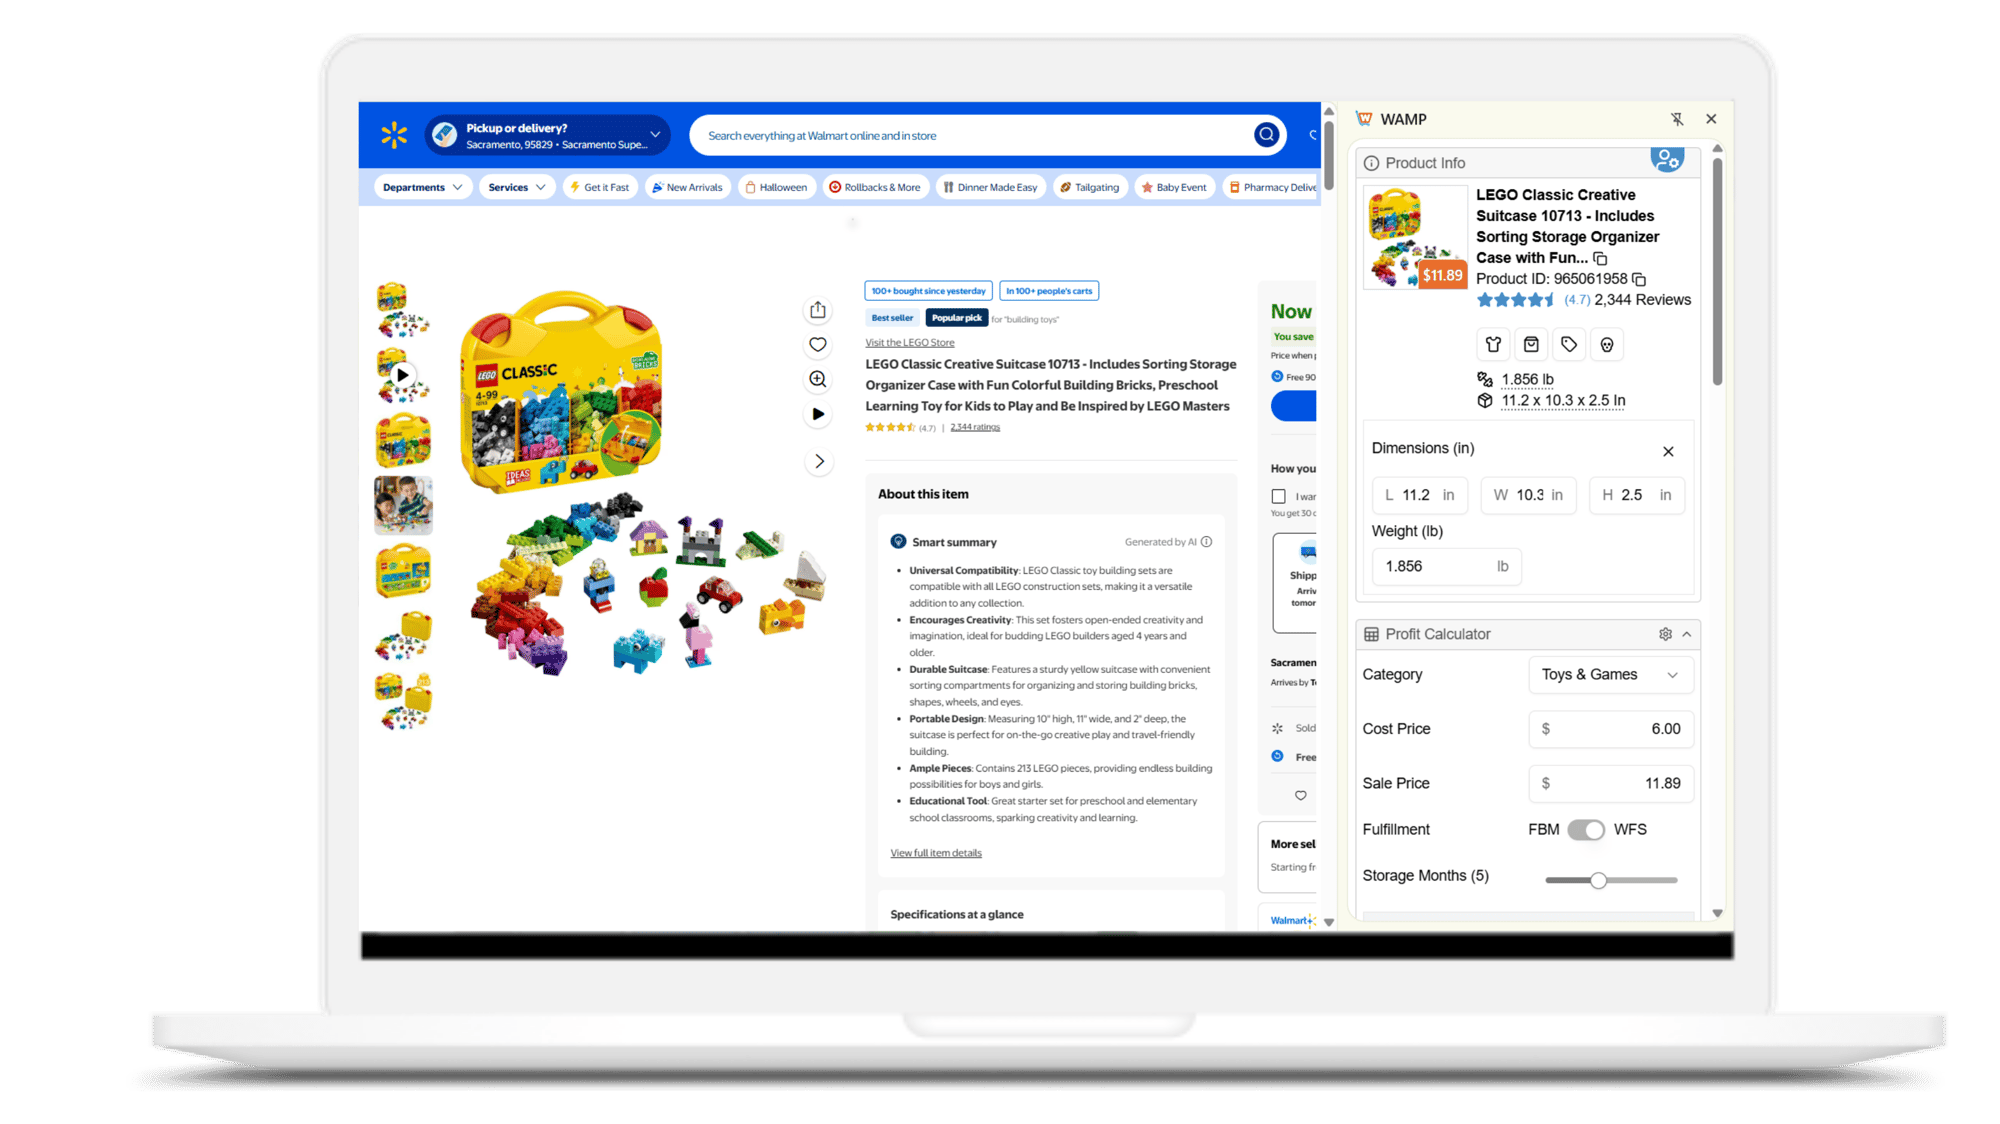Open Profit Calculator settings gear
This screenshot has width=2000, height=1124.
pos(1665,634)
